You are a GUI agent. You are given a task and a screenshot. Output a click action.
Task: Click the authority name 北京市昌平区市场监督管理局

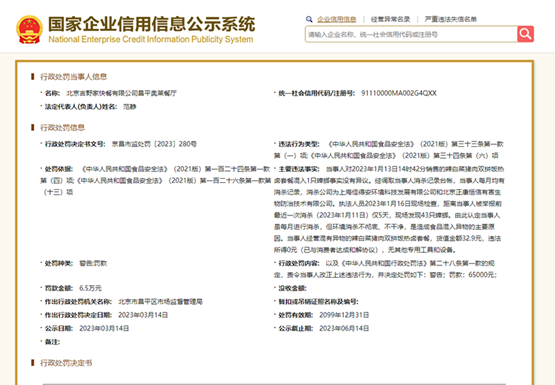tap(160, 302)
